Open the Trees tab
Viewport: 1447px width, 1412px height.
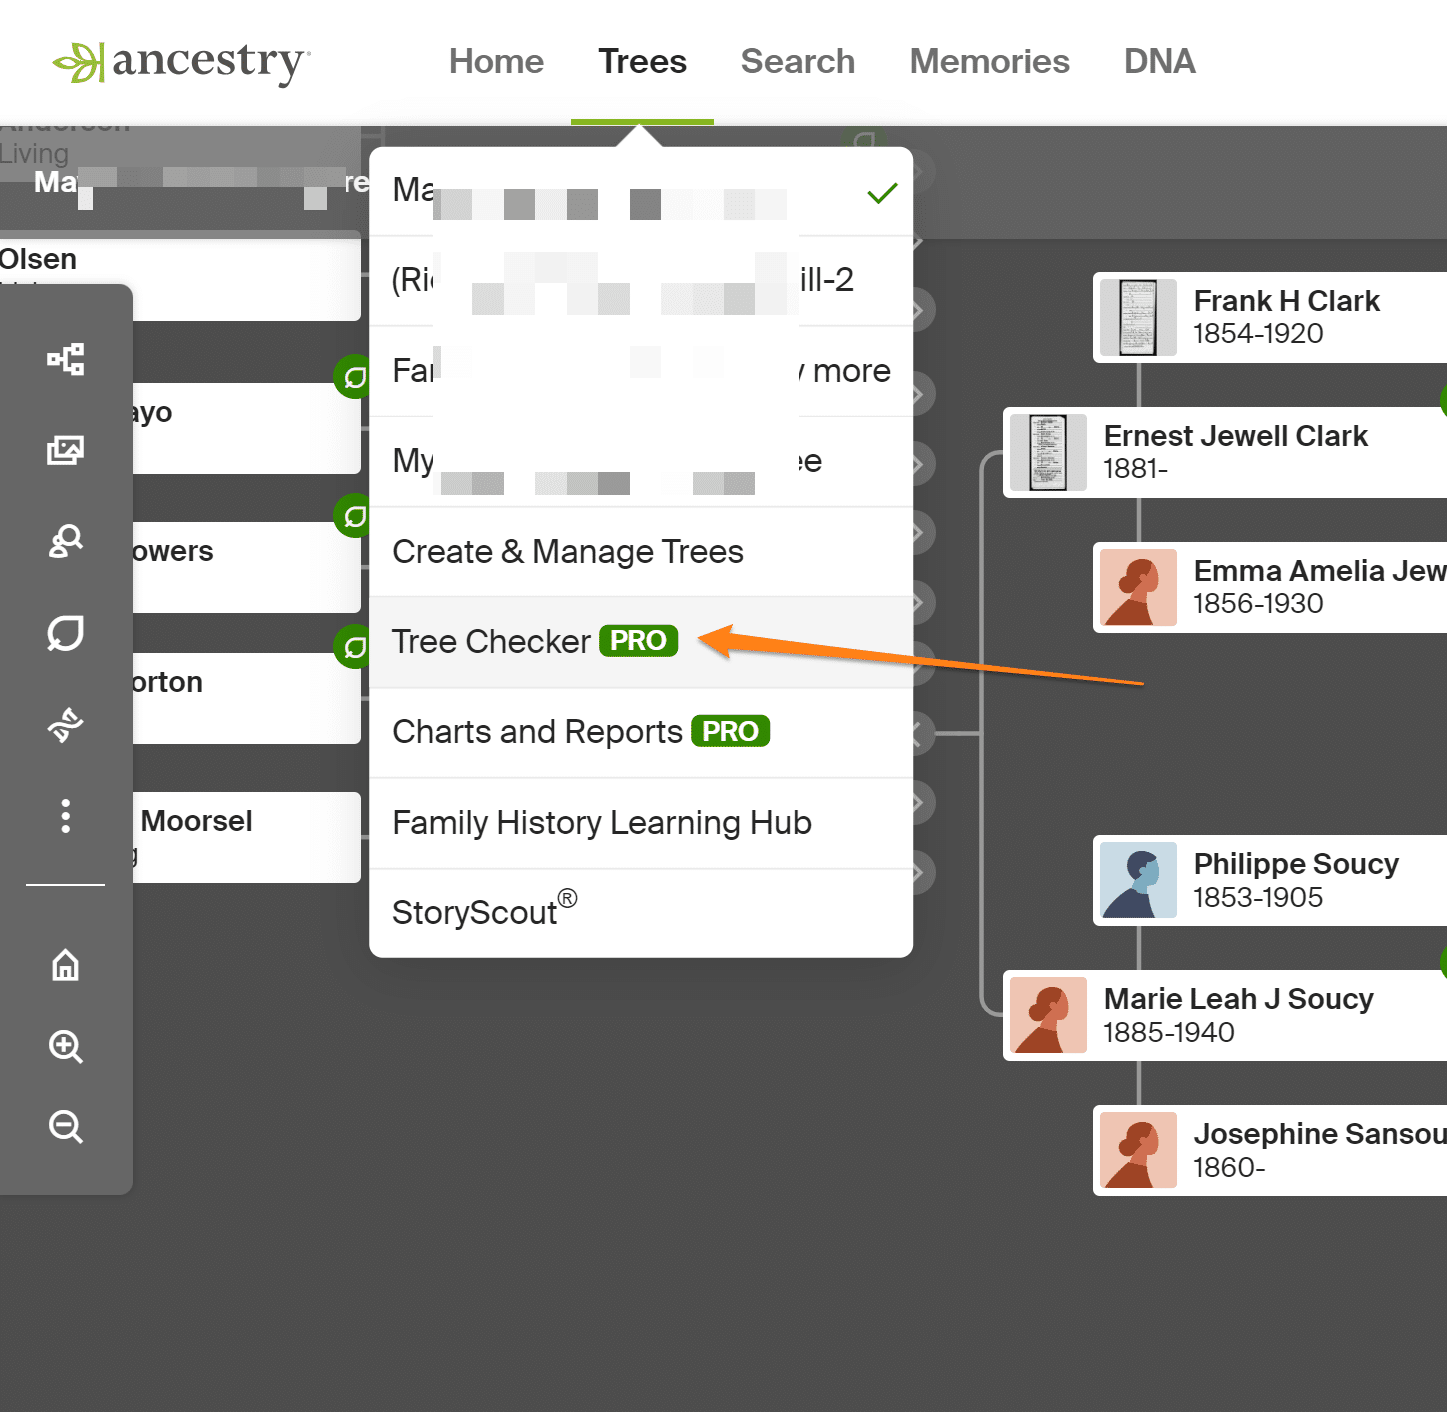pos(642,62)
